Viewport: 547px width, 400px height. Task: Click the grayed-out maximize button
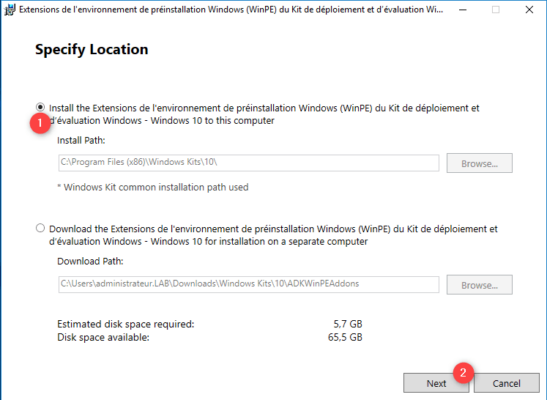[x=496, y=10]
